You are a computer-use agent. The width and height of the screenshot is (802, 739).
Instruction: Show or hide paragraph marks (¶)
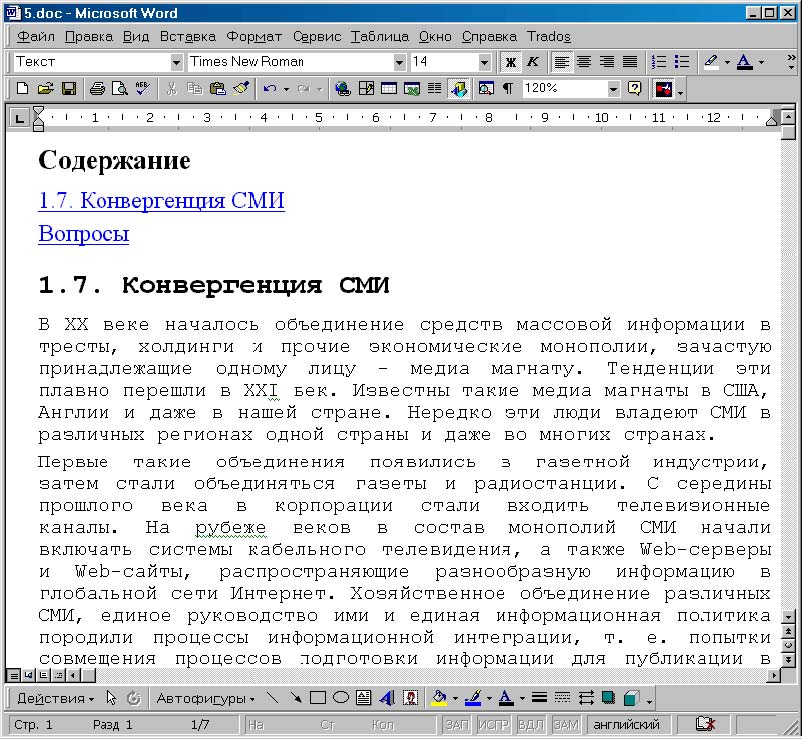point(507,88)
